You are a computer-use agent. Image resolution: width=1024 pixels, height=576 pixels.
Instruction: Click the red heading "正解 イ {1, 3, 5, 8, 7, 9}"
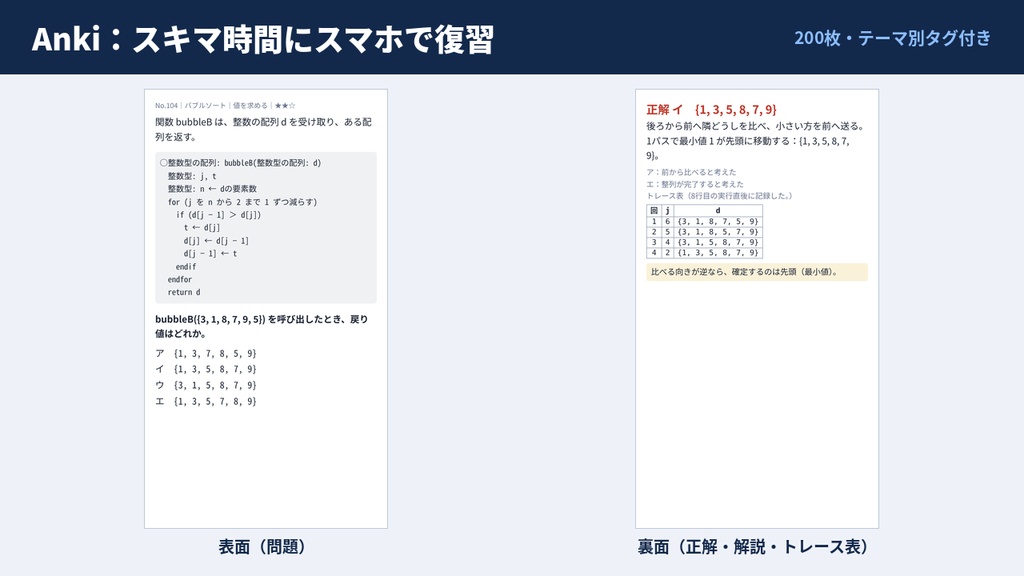711,110
